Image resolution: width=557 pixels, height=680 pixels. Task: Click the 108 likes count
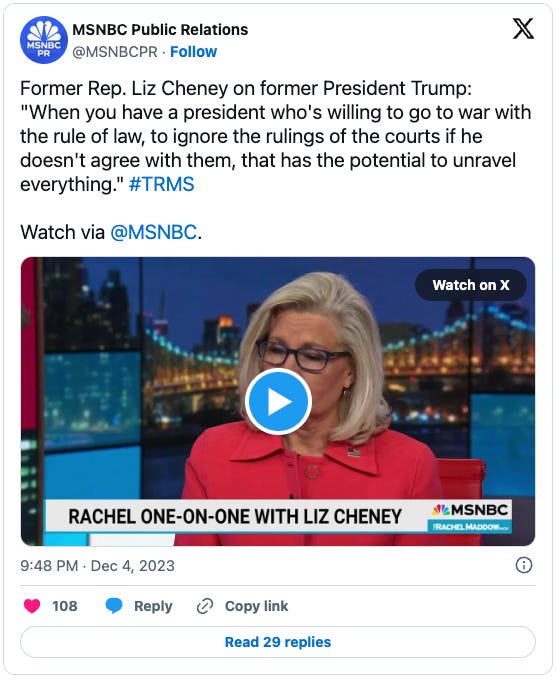65,606
